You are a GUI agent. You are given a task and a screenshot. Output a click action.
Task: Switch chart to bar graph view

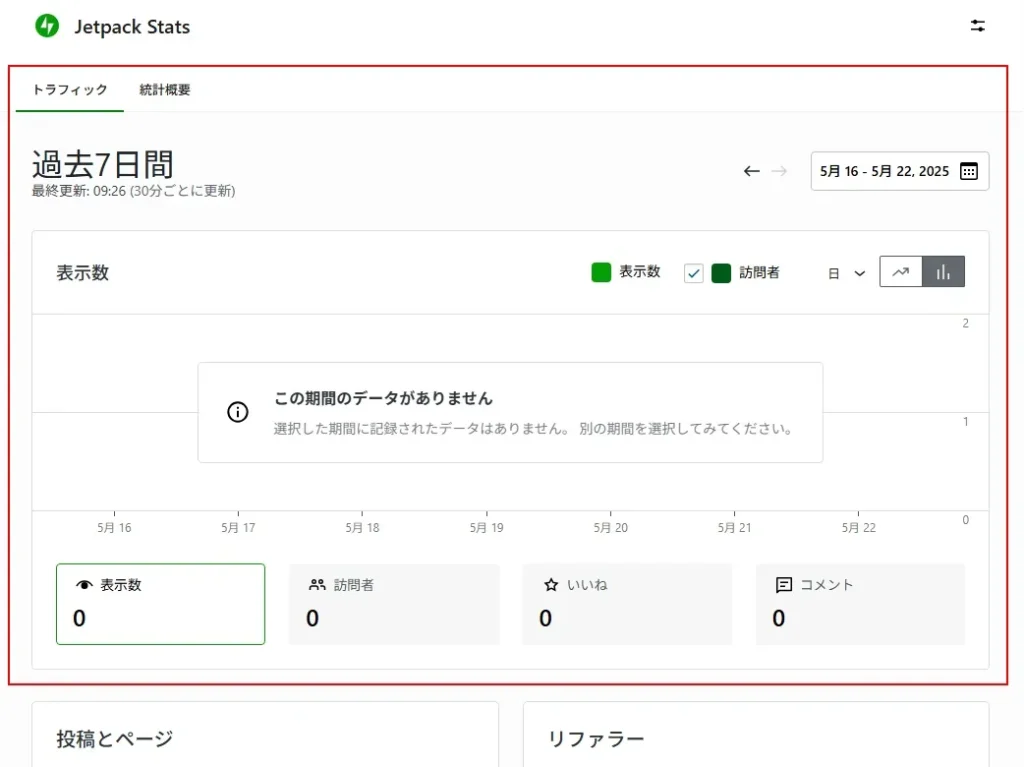(x=943, y=272)
